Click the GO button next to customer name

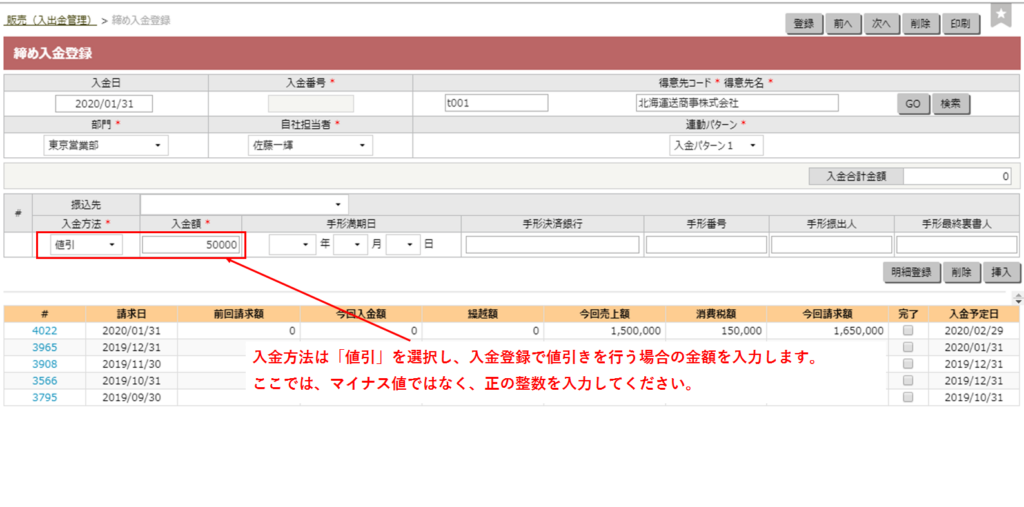(912, 103)
